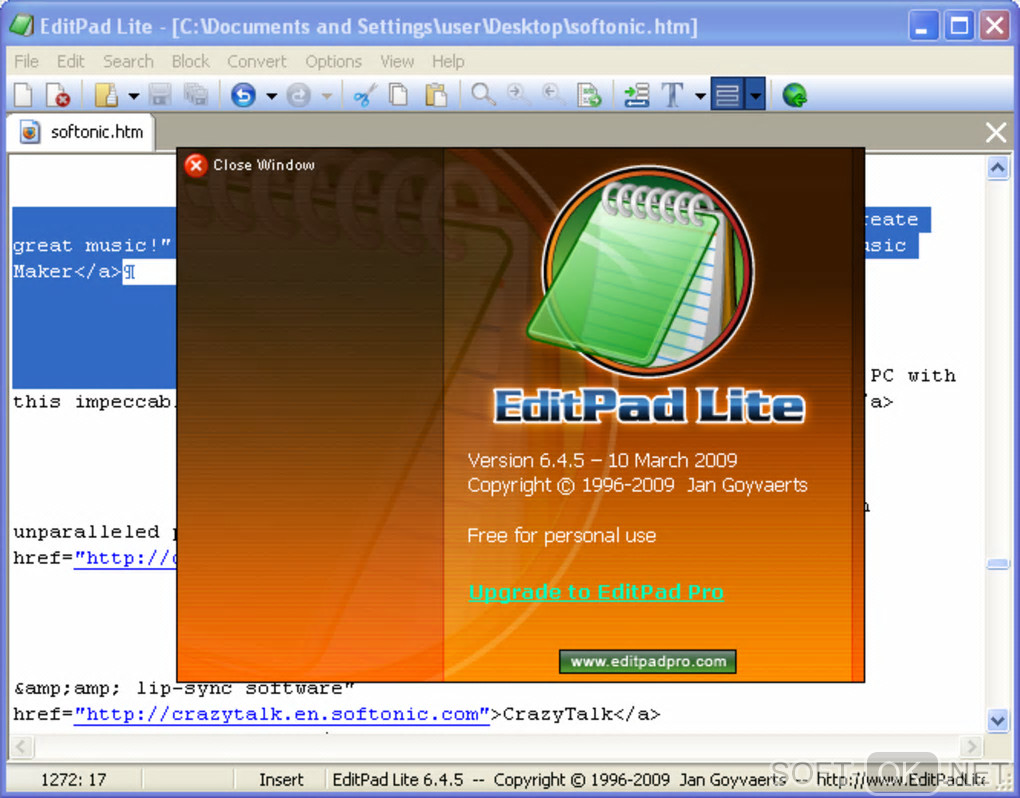The image size is (1020, 798).
Task: Expand the open file dropdown arrow
Action: click(x=133, y=96)
